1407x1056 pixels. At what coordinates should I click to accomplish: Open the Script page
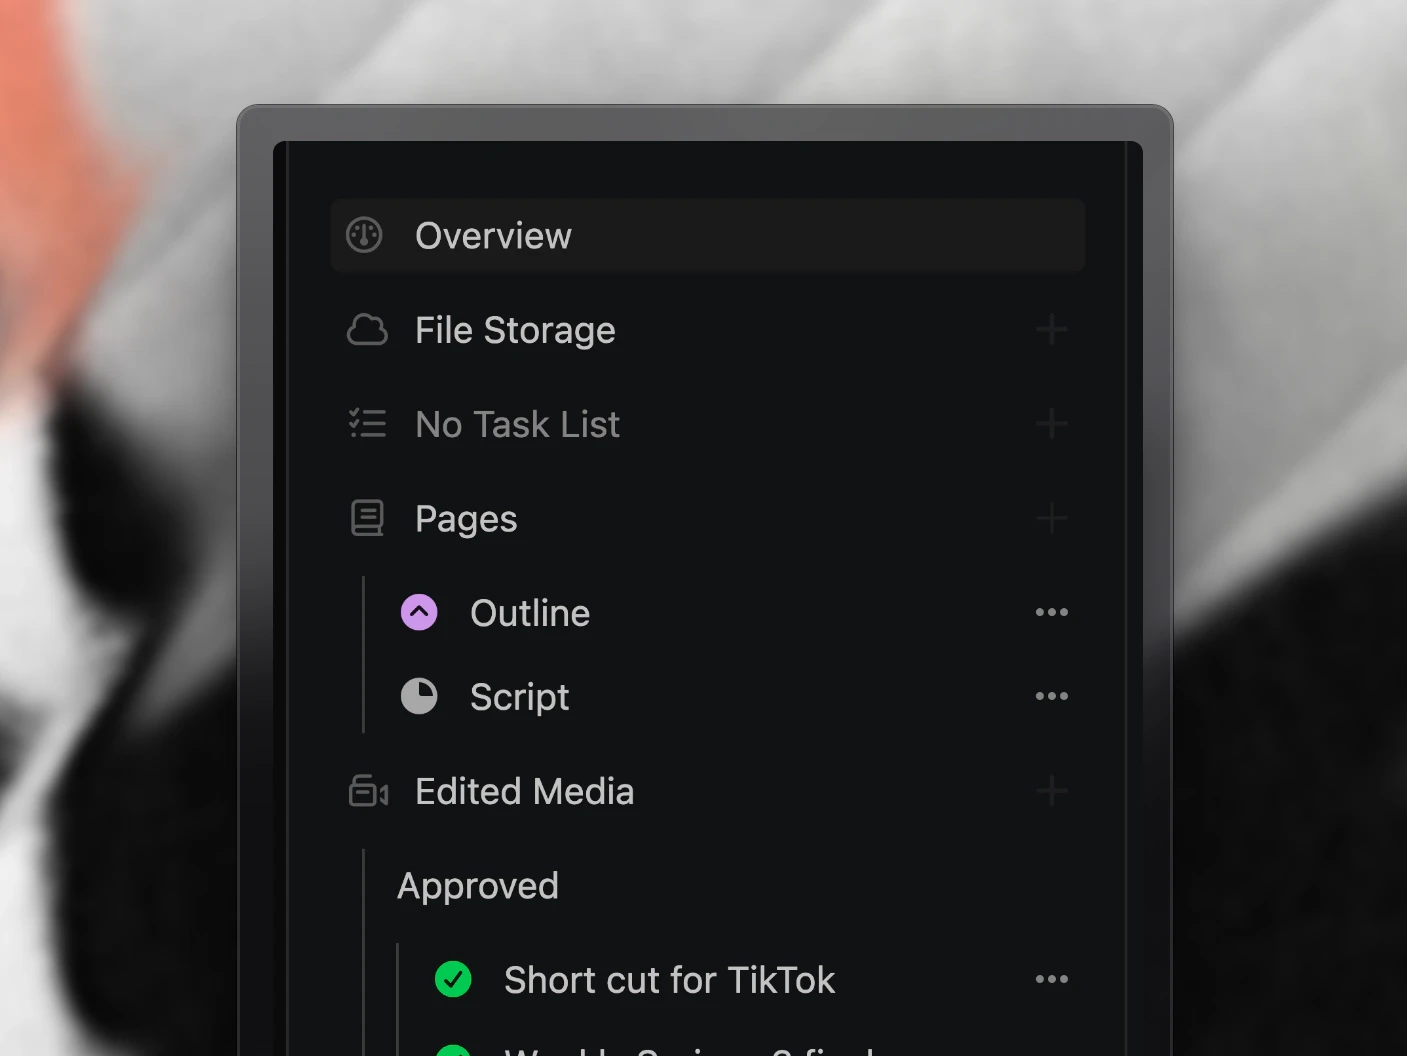click(x=519, y=697)
